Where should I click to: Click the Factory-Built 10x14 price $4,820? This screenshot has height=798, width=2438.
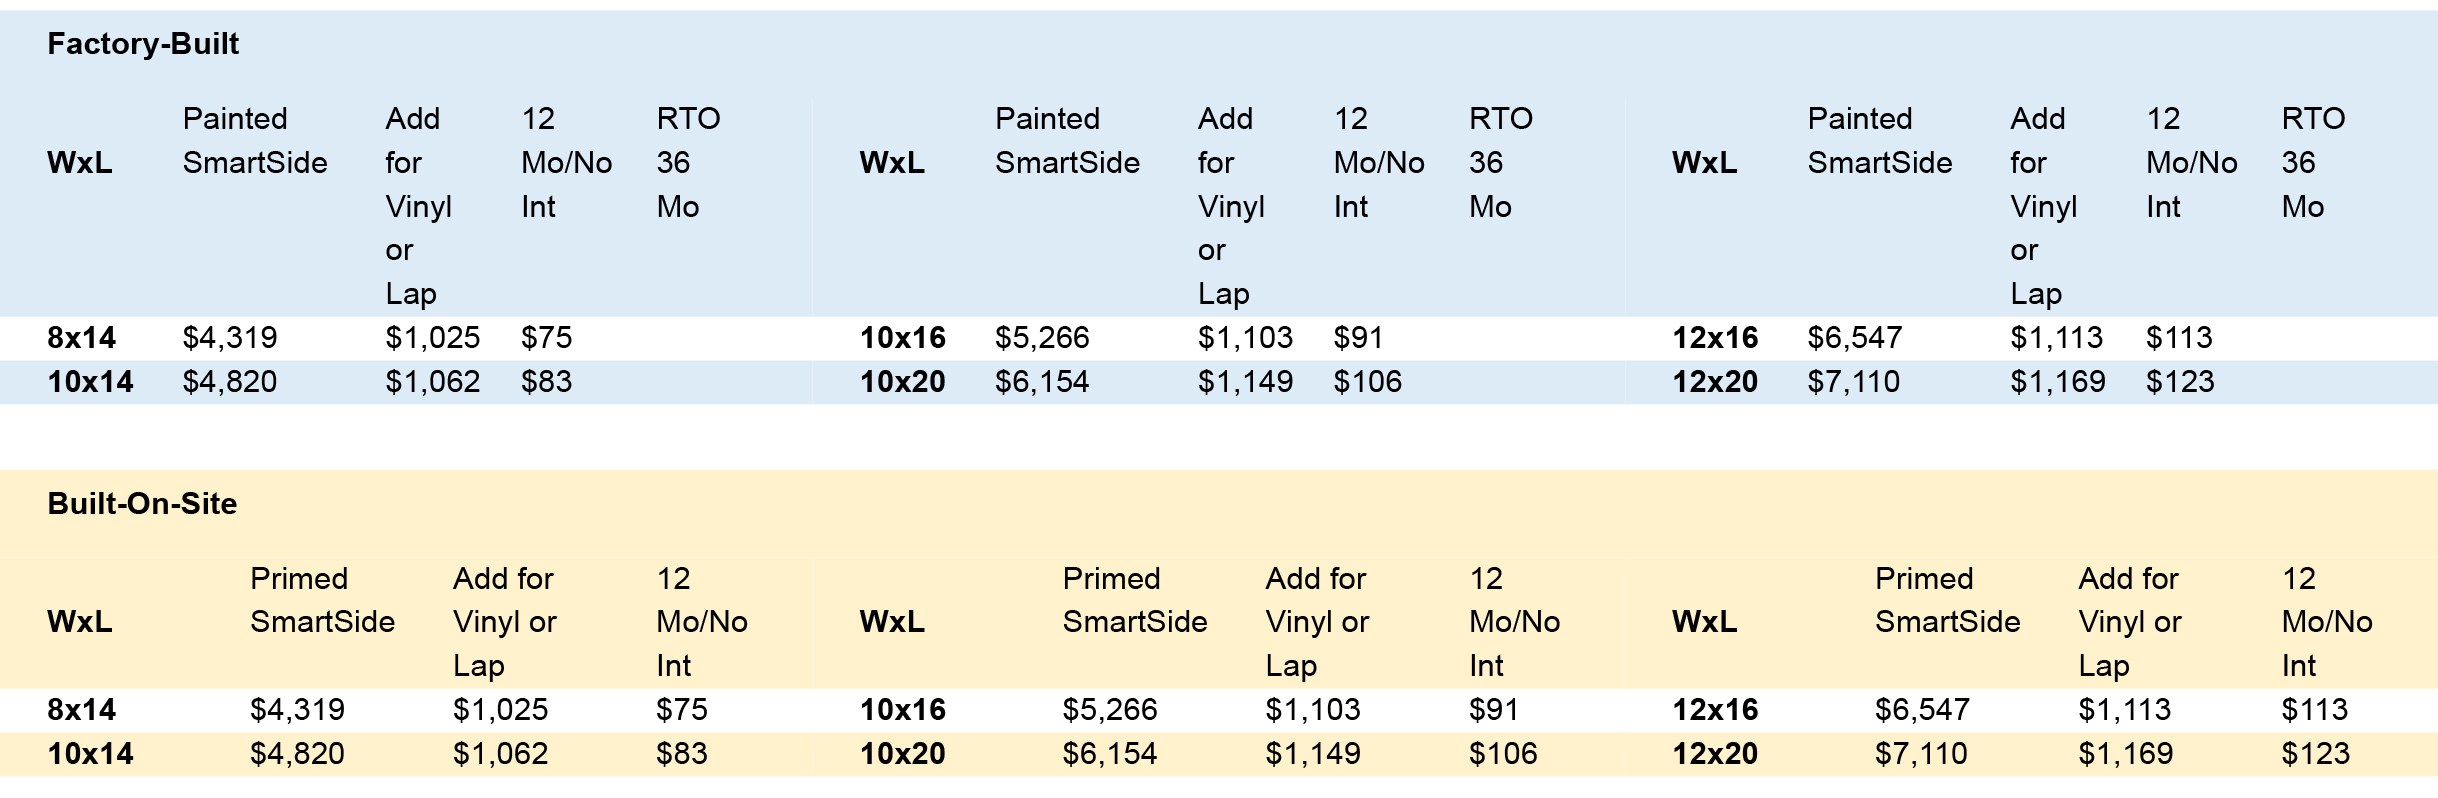[230, 382]
